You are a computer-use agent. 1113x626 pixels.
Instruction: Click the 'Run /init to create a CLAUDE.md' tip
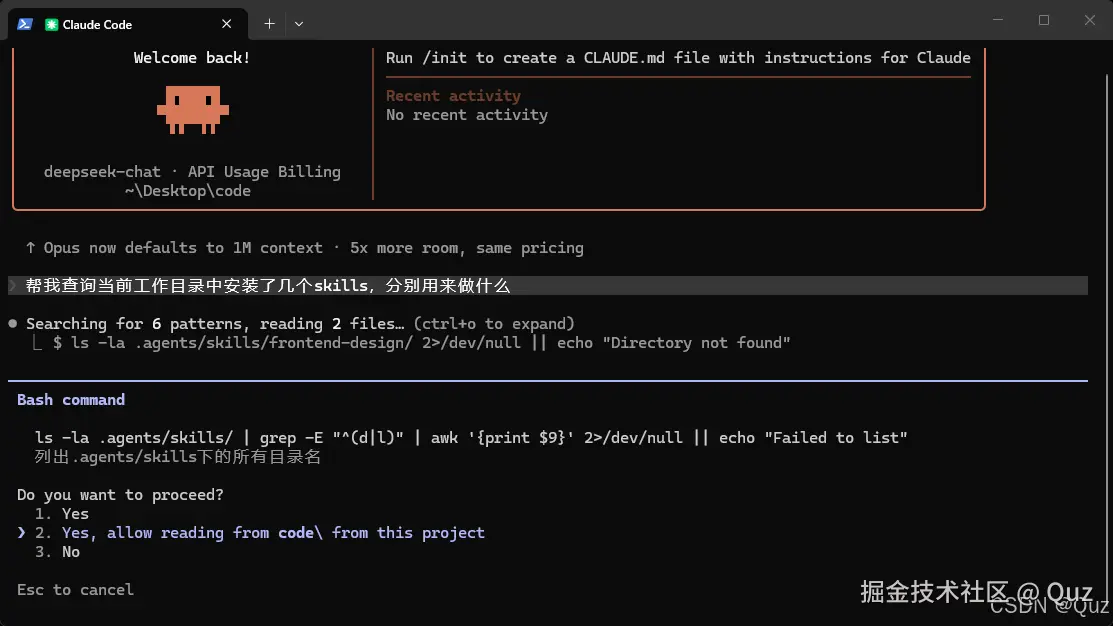[x=678, y=57]
